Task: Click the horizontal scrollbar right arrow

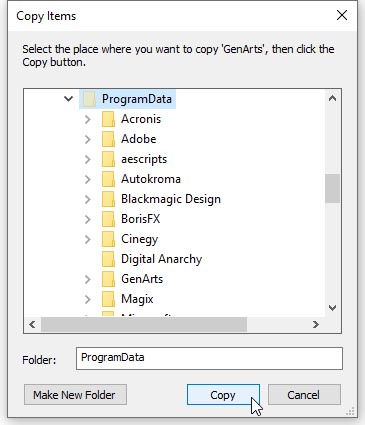Action: [316, 324]
